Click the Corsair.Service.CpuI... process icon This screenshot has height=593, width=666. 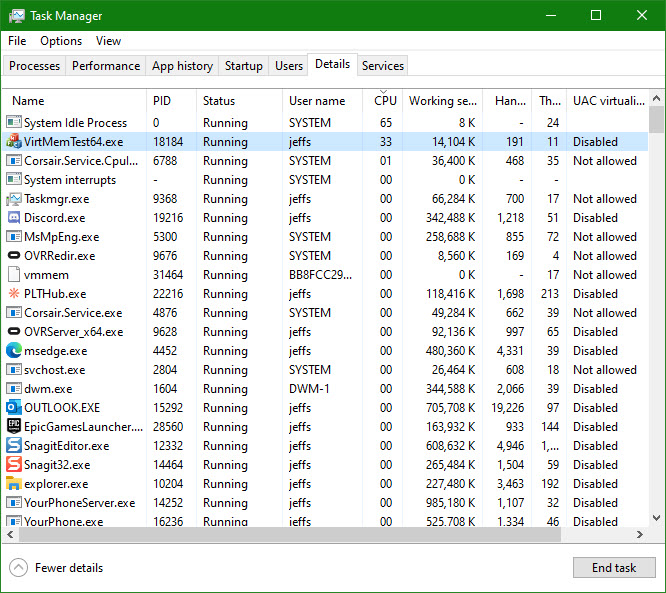[x=14, y=161]
